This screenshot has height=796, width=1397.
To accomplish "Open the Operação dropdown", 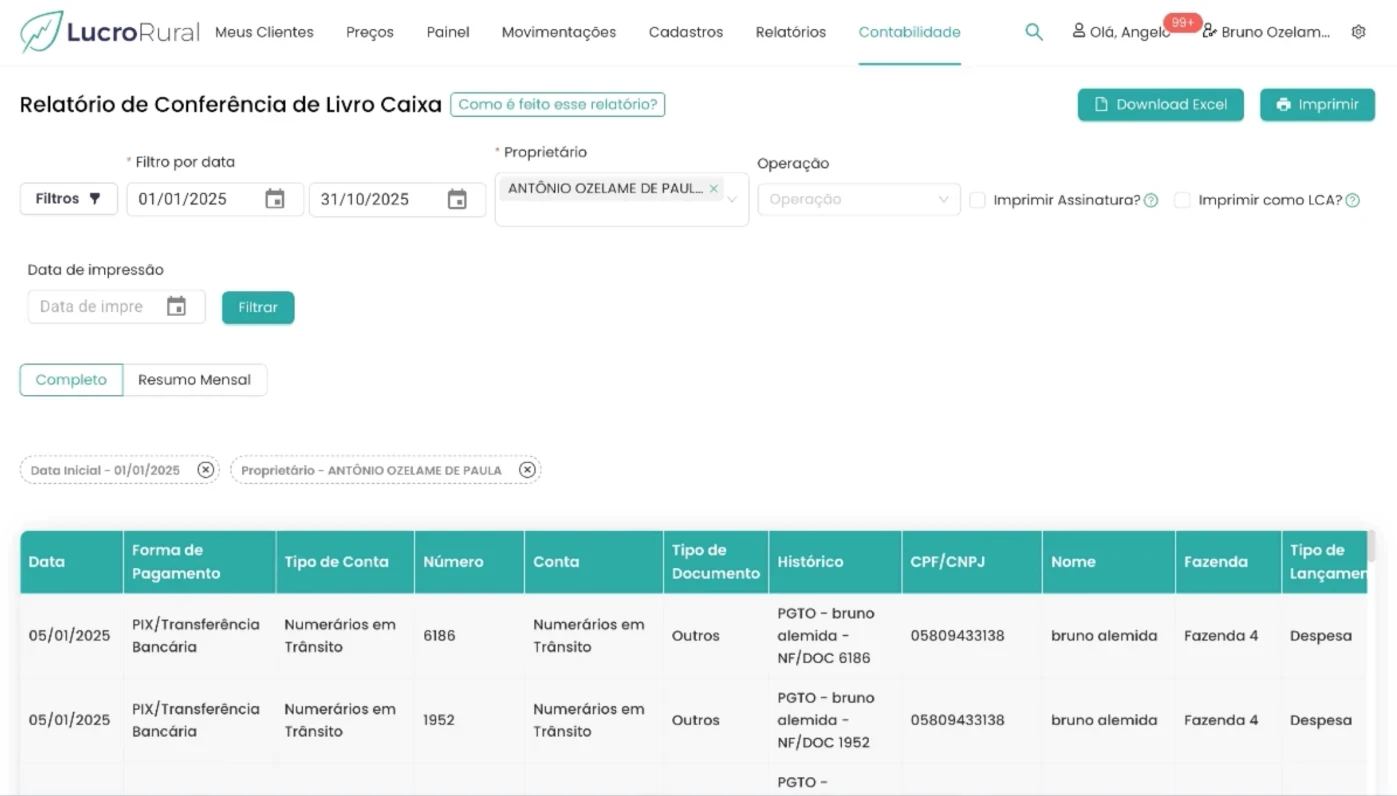I will pos(858,199).
